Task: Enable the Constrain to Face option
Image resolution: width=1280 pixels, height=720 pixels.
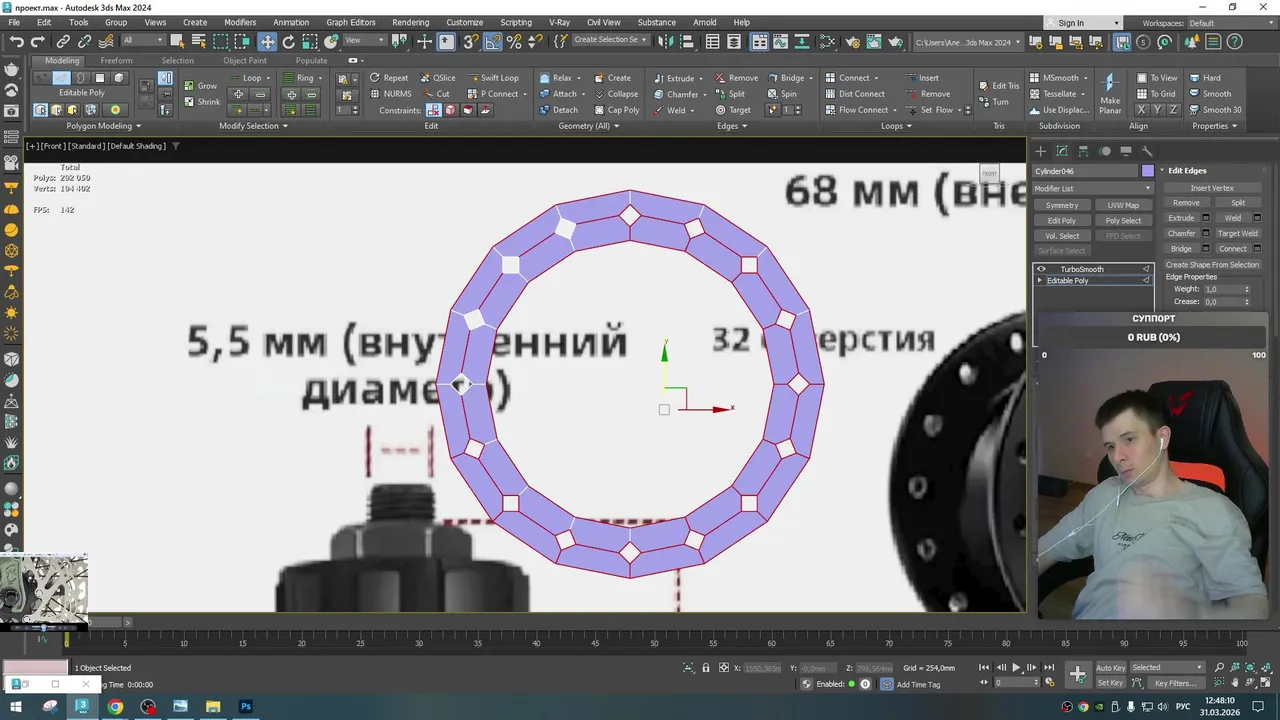Action: coord(468,110)
